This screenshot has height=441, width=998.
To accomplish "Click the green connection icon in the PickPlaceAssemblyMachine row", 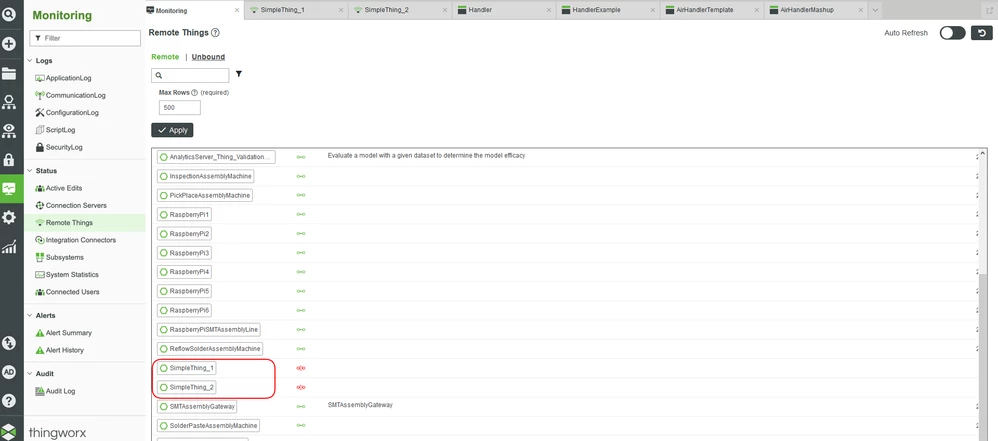I will 301,195.
